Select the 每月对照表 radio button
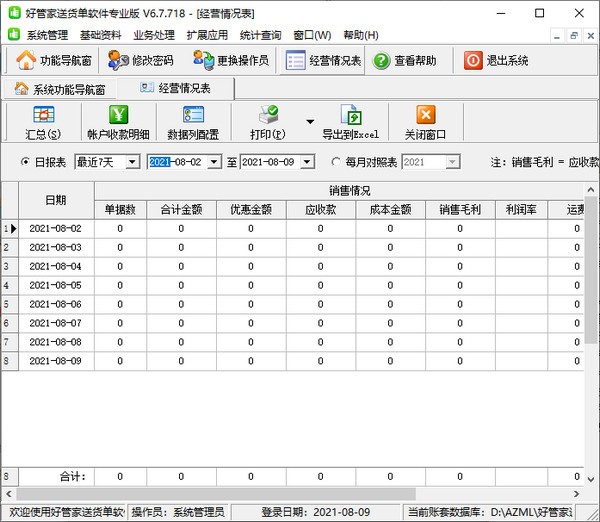Viewport: 600px width, 522px height. 336,162
